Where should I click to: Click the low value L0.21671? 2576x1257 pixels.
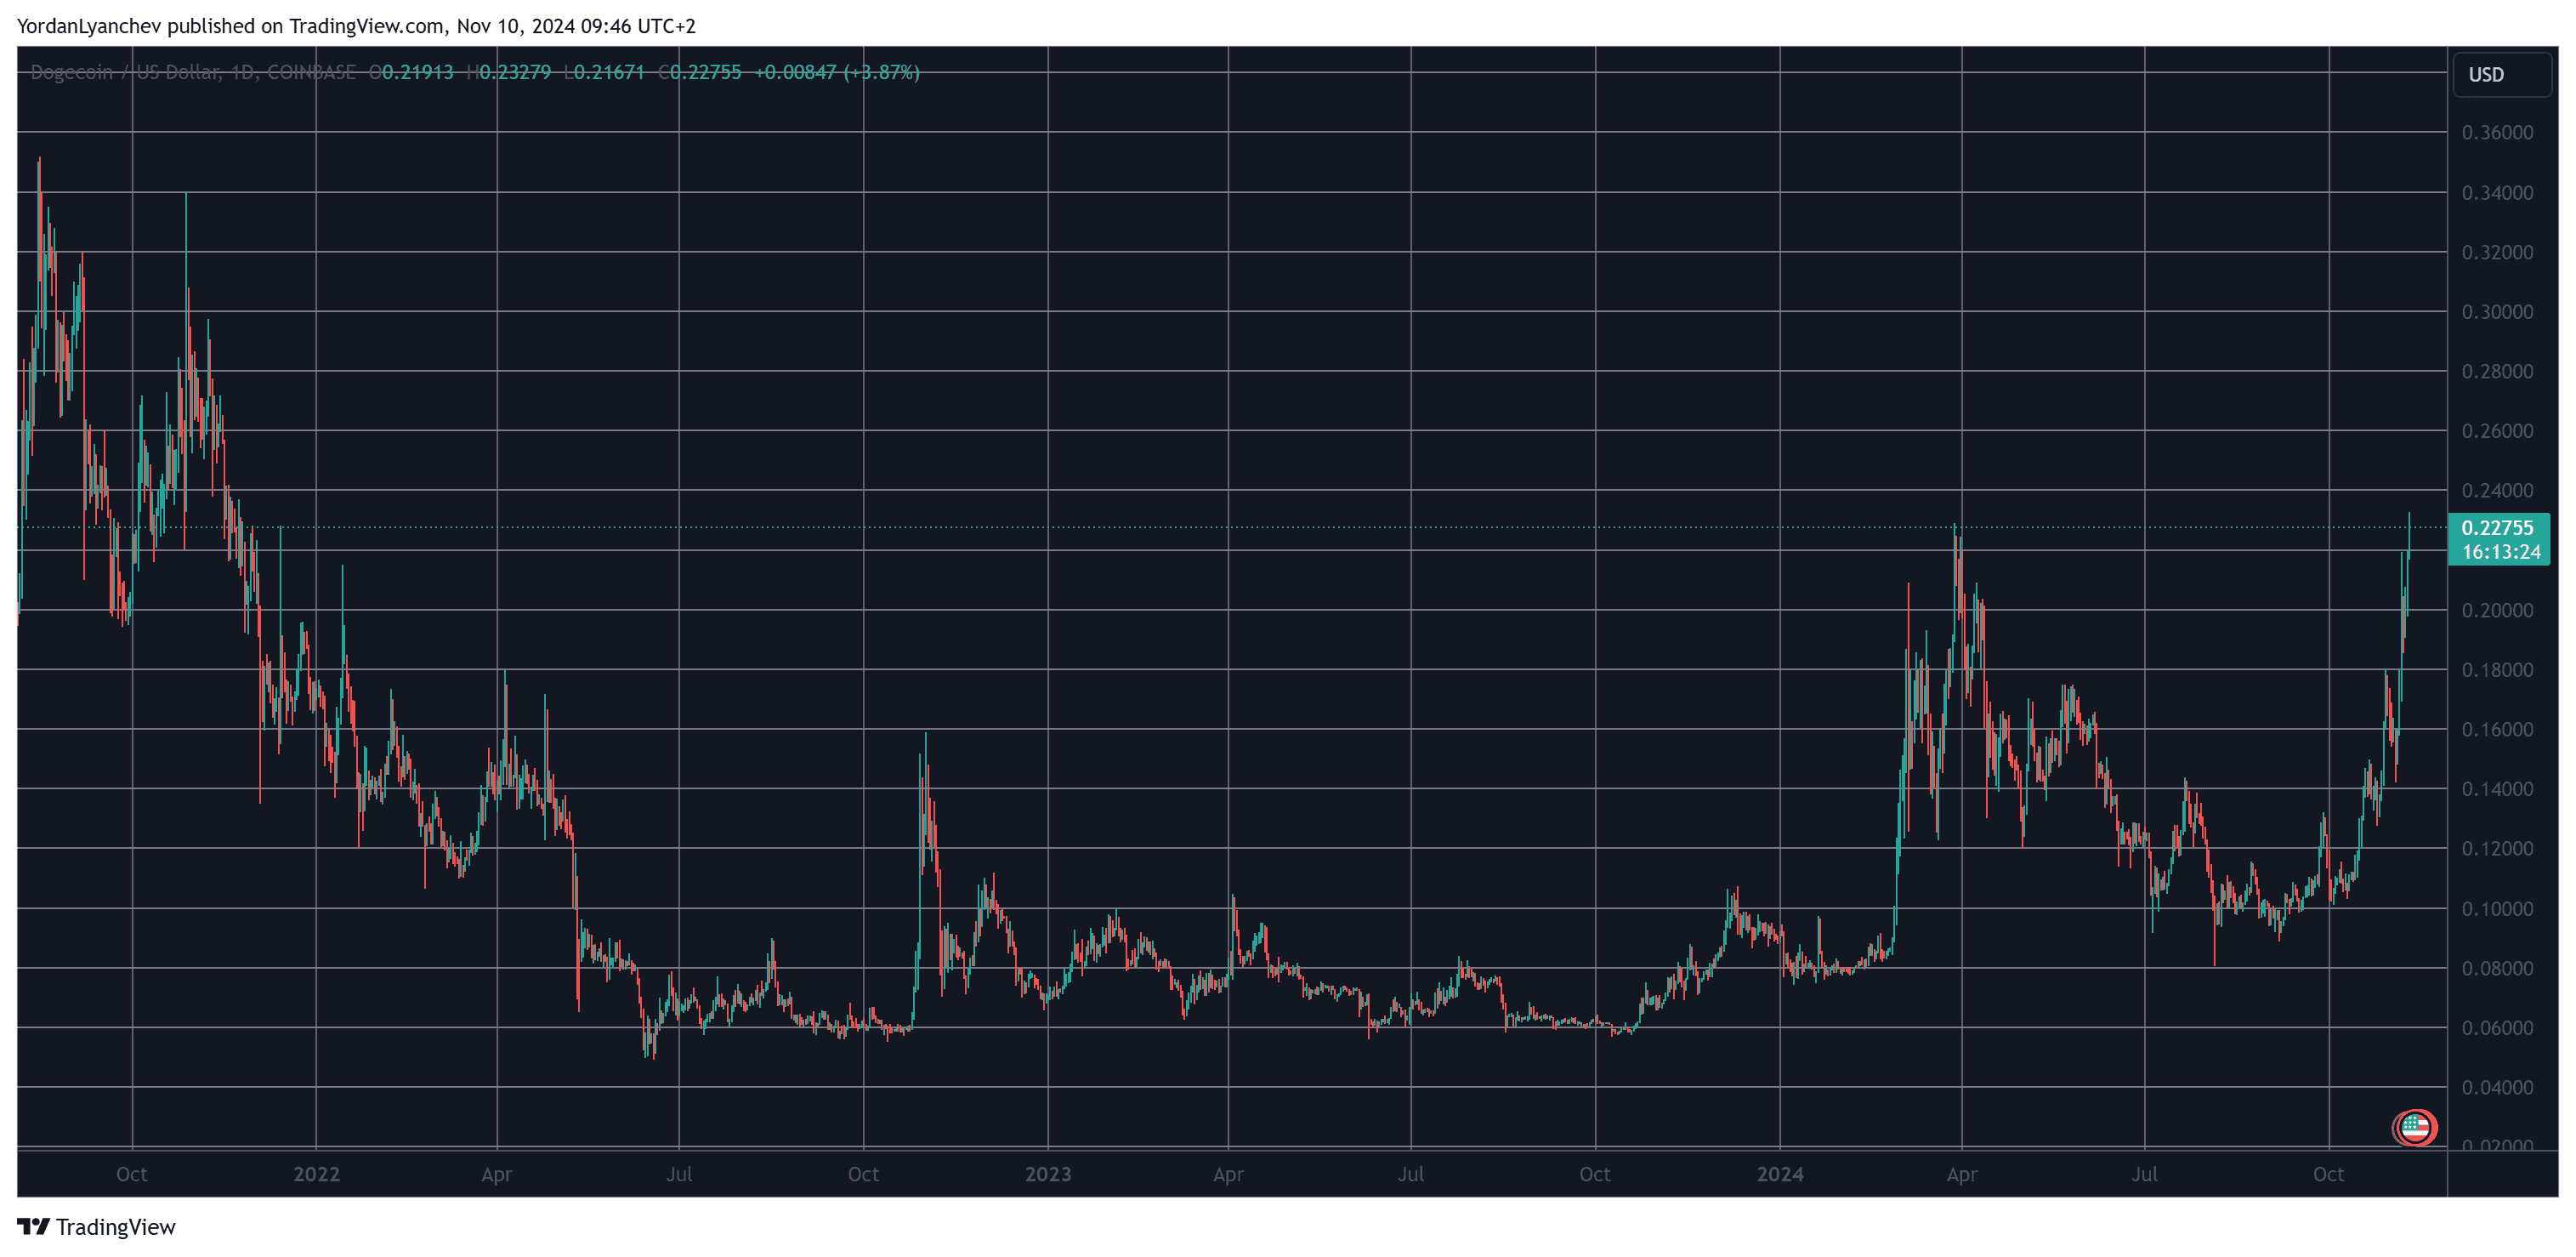pos(604,72)
